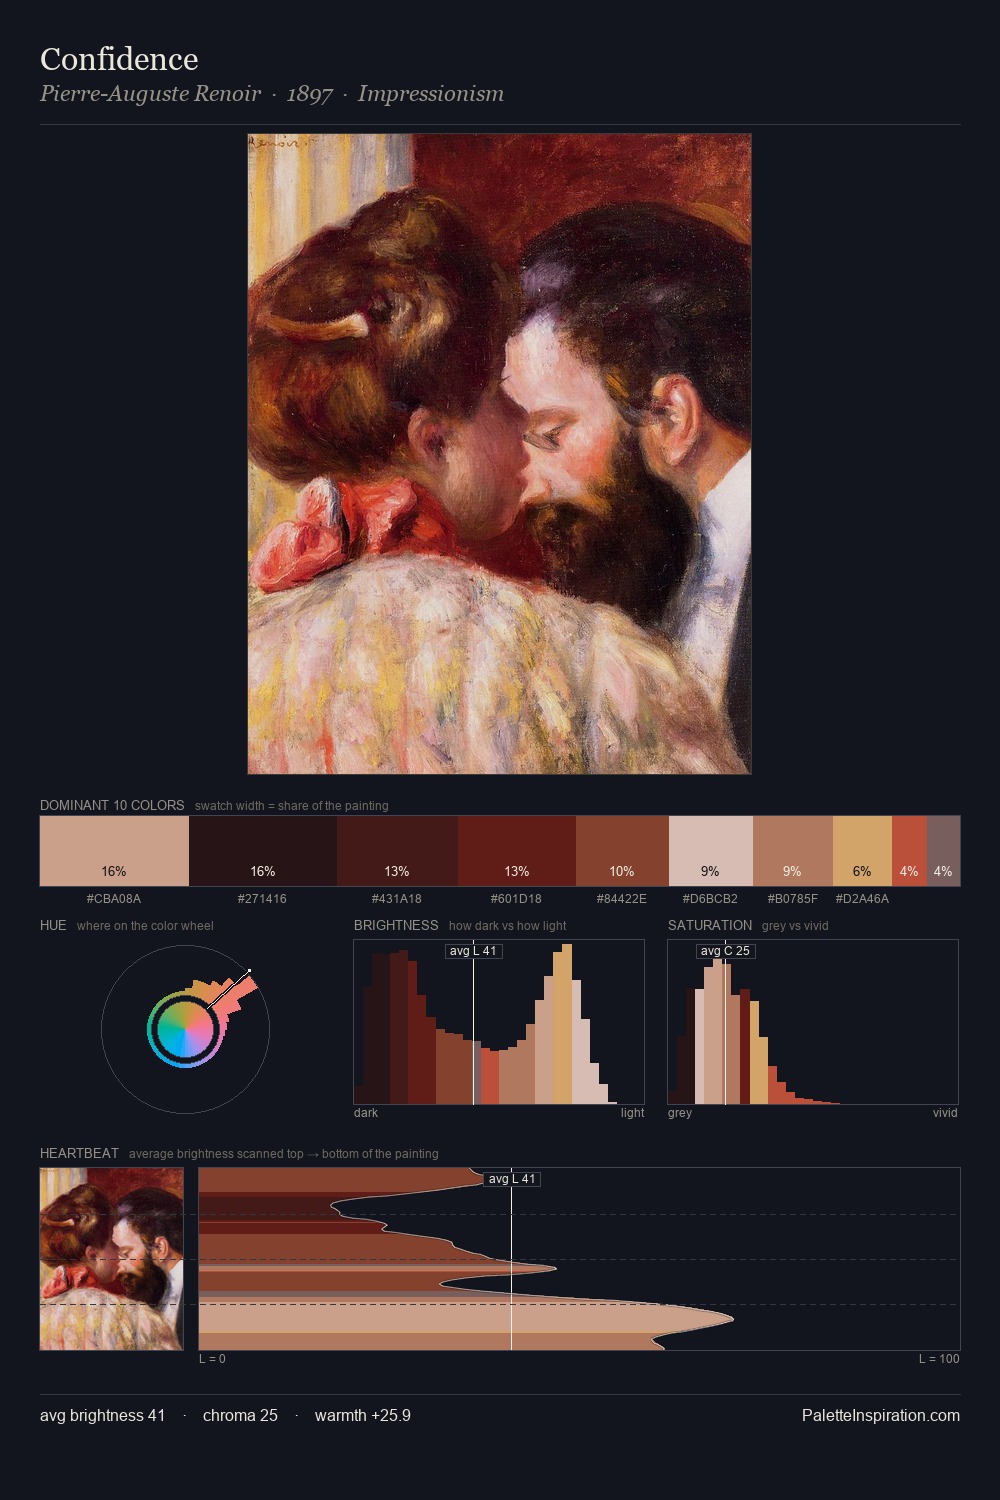Select the narrow 4% rust-red swatch
Screen dimensions: 1000x1500
click(909, 851)
